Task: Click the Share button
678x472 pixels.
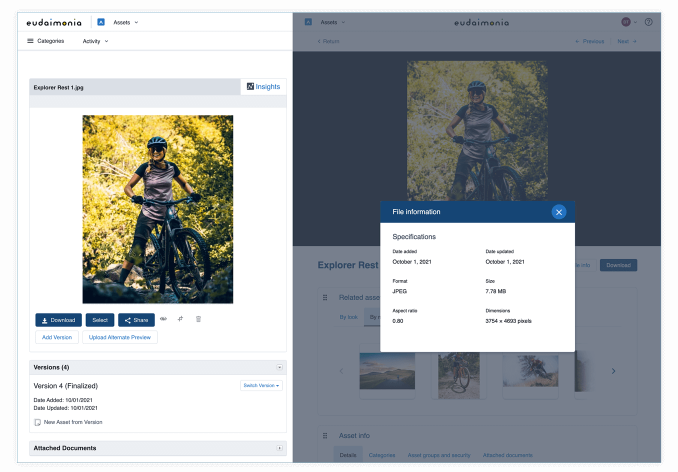Action: click(x=136, y=320)
